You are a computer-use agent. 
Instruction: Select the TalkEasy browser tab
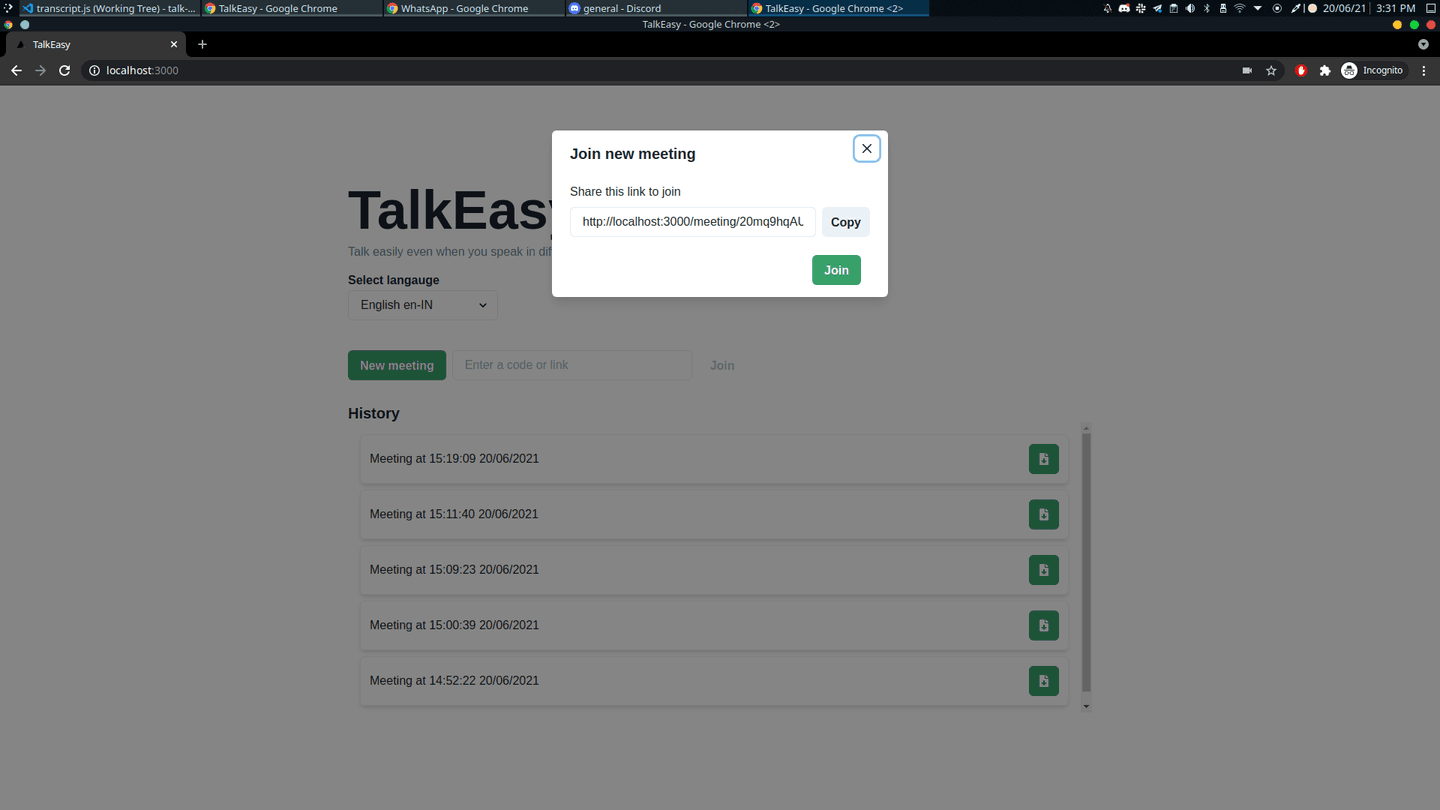pos(97,44)
